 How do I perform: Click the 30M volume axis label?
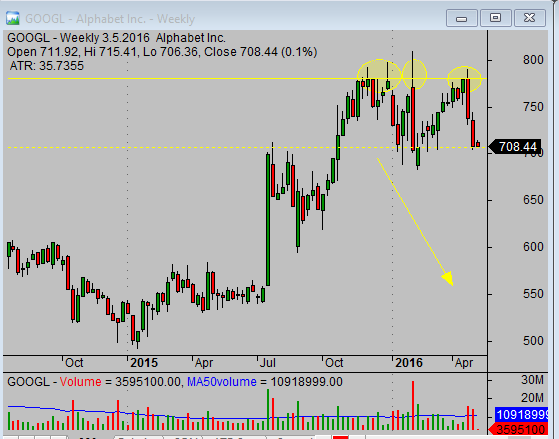(532, 380)
